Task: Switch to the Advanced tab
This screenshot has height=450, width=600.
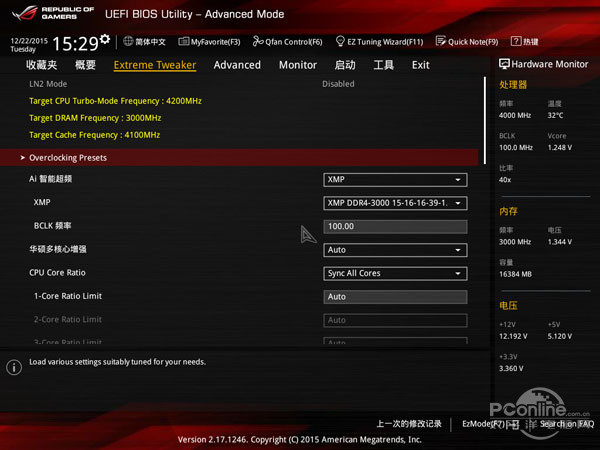Action: 237,65
